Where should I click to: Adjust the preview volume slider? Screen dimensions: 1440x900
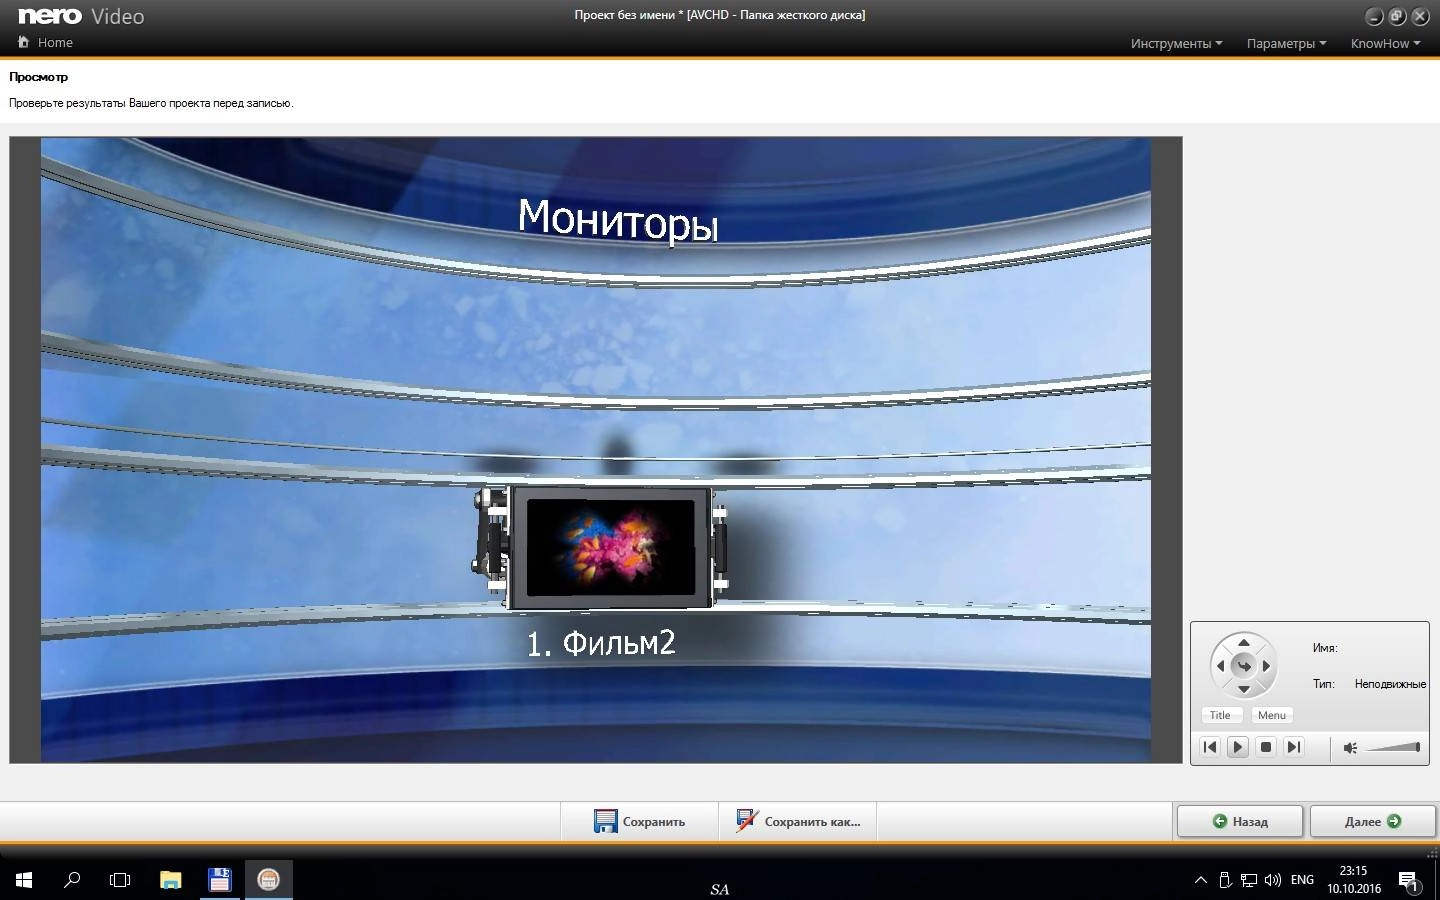coord(1393,747)
